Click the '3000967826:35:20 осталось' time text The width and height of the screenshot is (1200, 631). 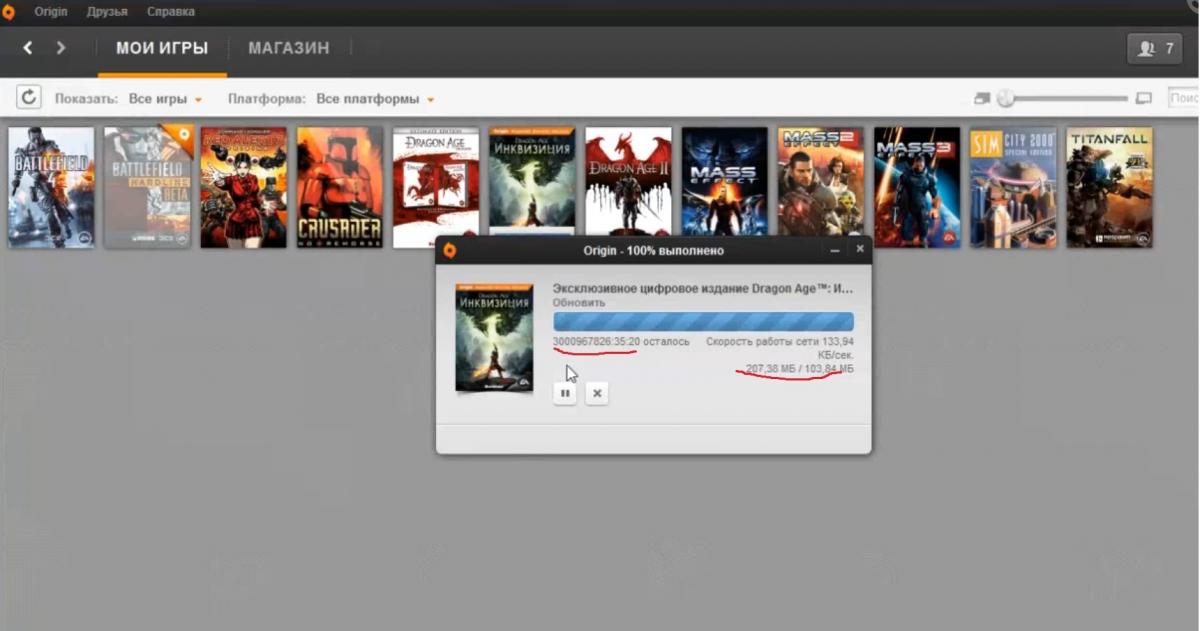[621, 342]
